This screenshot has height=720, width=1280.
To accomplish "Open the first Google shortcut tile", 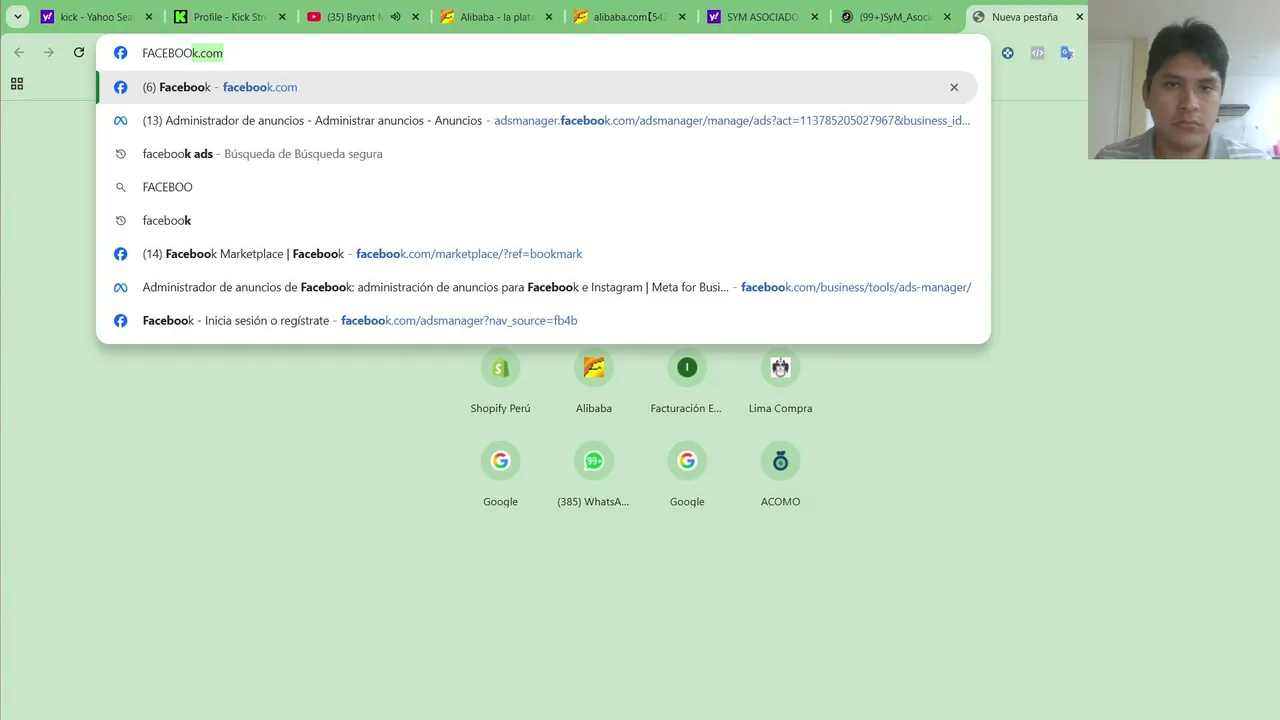I will (x=500, y=474).
